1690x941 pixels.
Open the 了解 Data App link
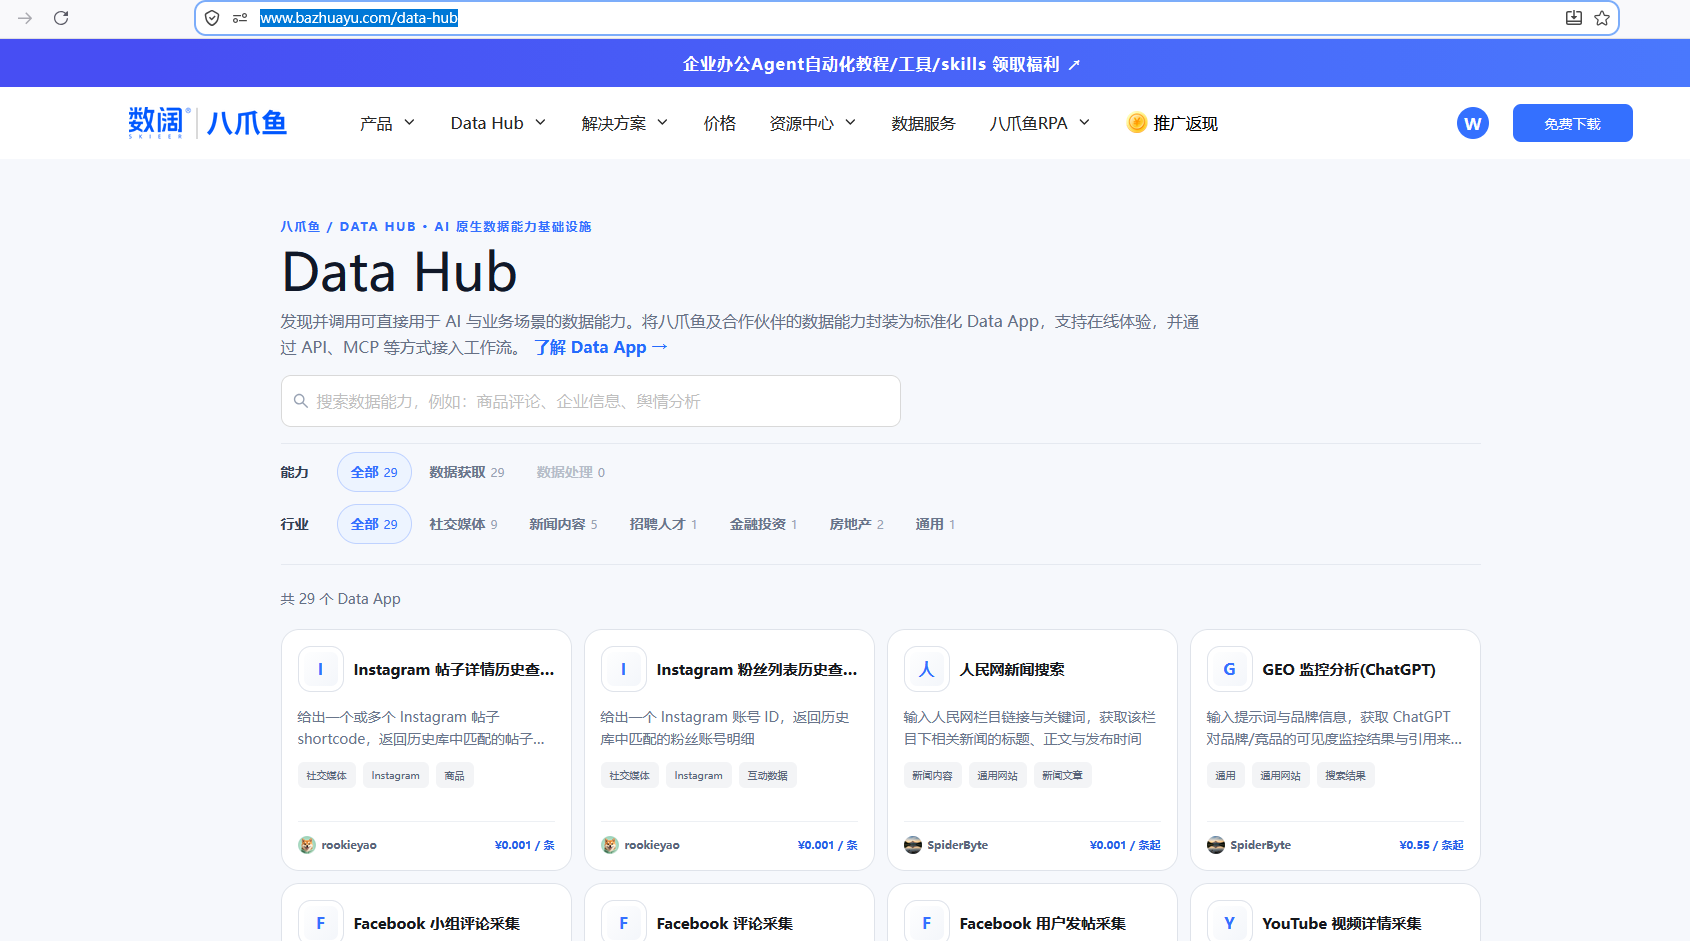click(601, 347)
